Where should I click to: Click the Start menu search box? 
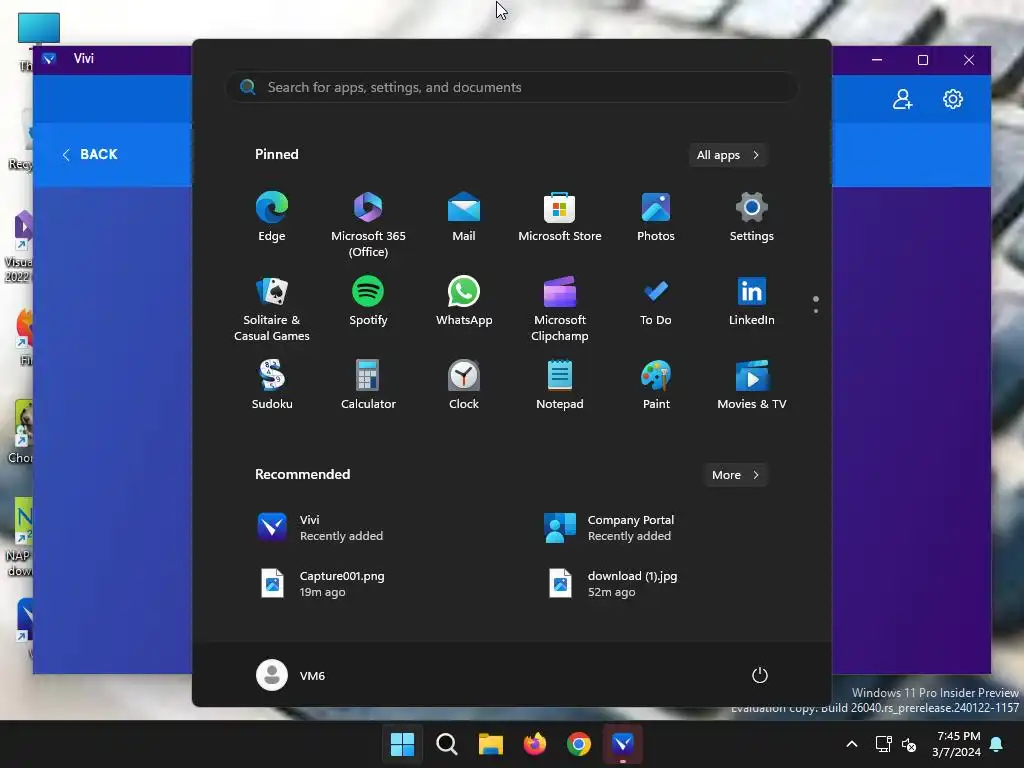click(512, 87)
